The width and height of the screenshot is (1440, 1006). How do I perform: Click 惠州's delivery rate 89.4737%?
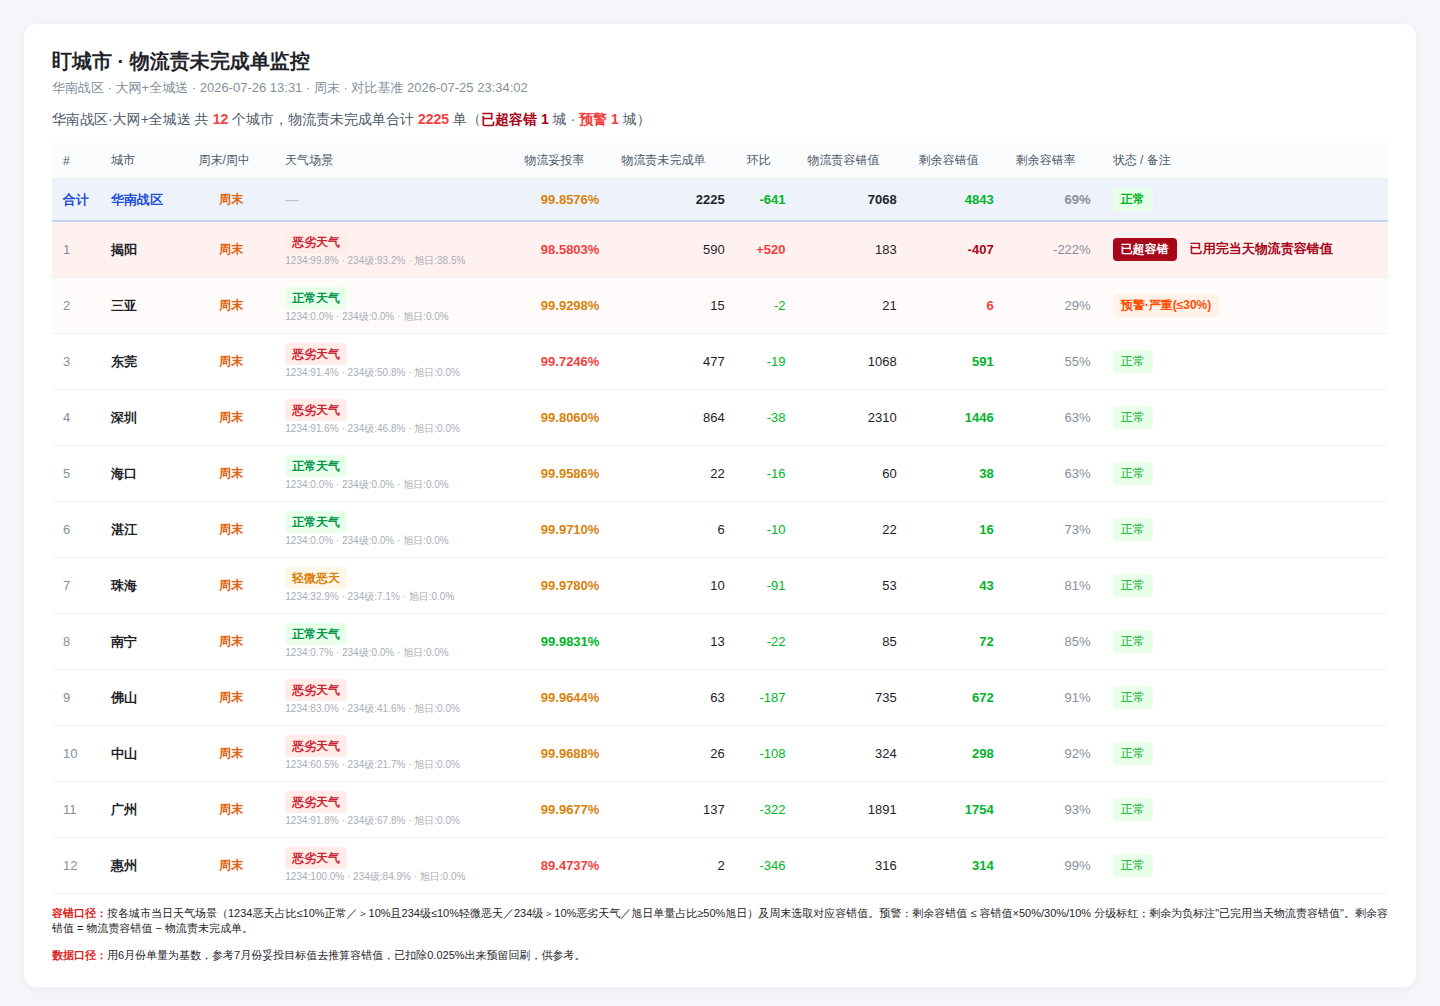pos(570,866)
